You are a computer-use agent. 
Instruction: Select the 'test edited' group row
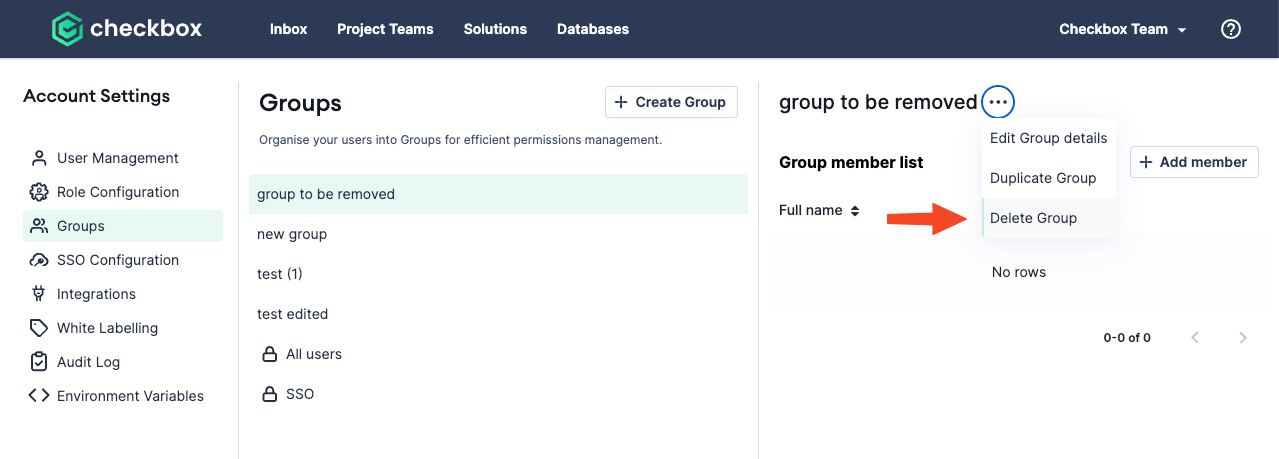click(x=498, y=314)
